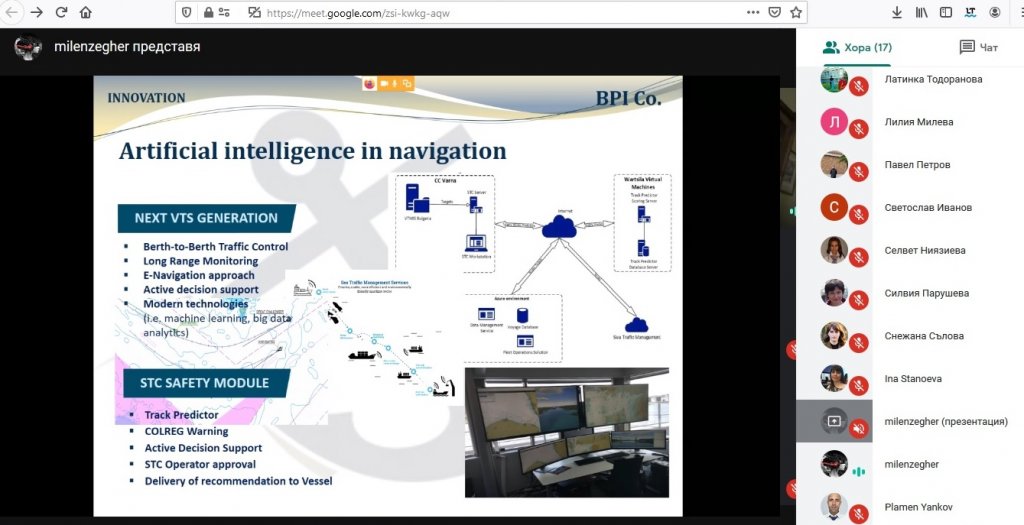The width and height of the screenshot is (1024, 525).
Task: Click Ina Stanoeva muted microphone icon
Action: pyautogui.click(x=859, y=385)
